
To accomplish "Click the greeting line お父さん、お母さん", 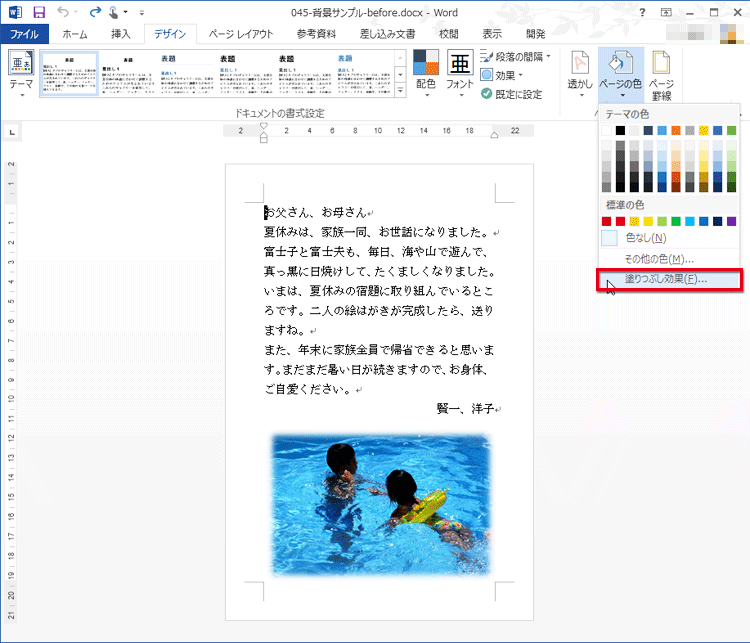I will [x=318, y=212].
